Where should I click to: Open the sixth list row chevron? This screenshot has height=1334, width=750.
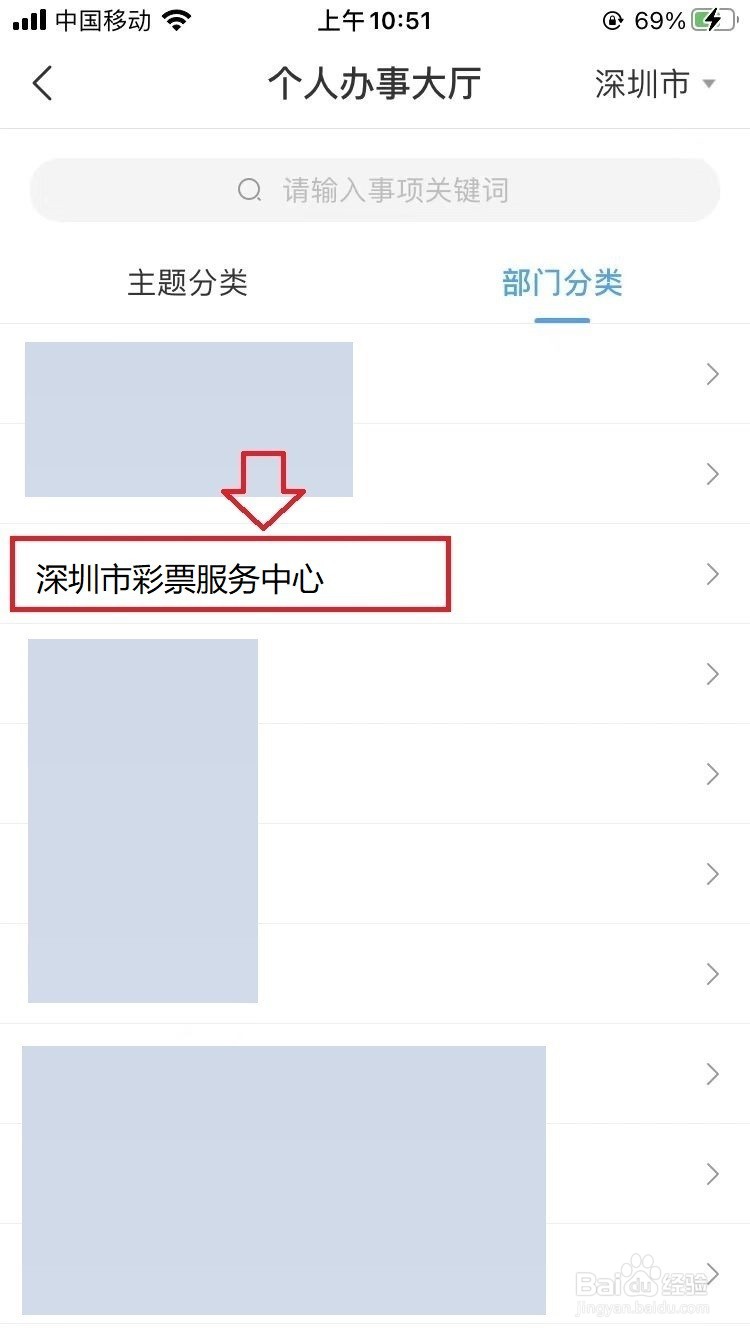pyautogui.click(x=713, y=874)
